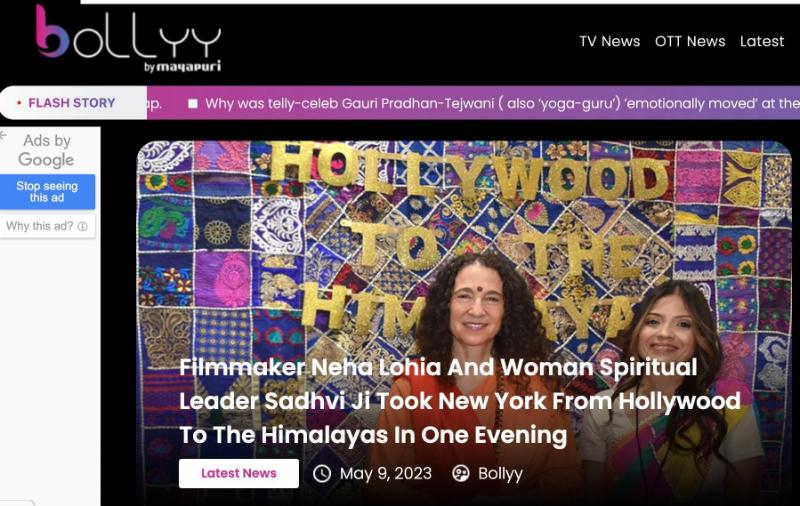
Task: Click the Bollyy by Mayapuri logo
Action: pos(129,39)
